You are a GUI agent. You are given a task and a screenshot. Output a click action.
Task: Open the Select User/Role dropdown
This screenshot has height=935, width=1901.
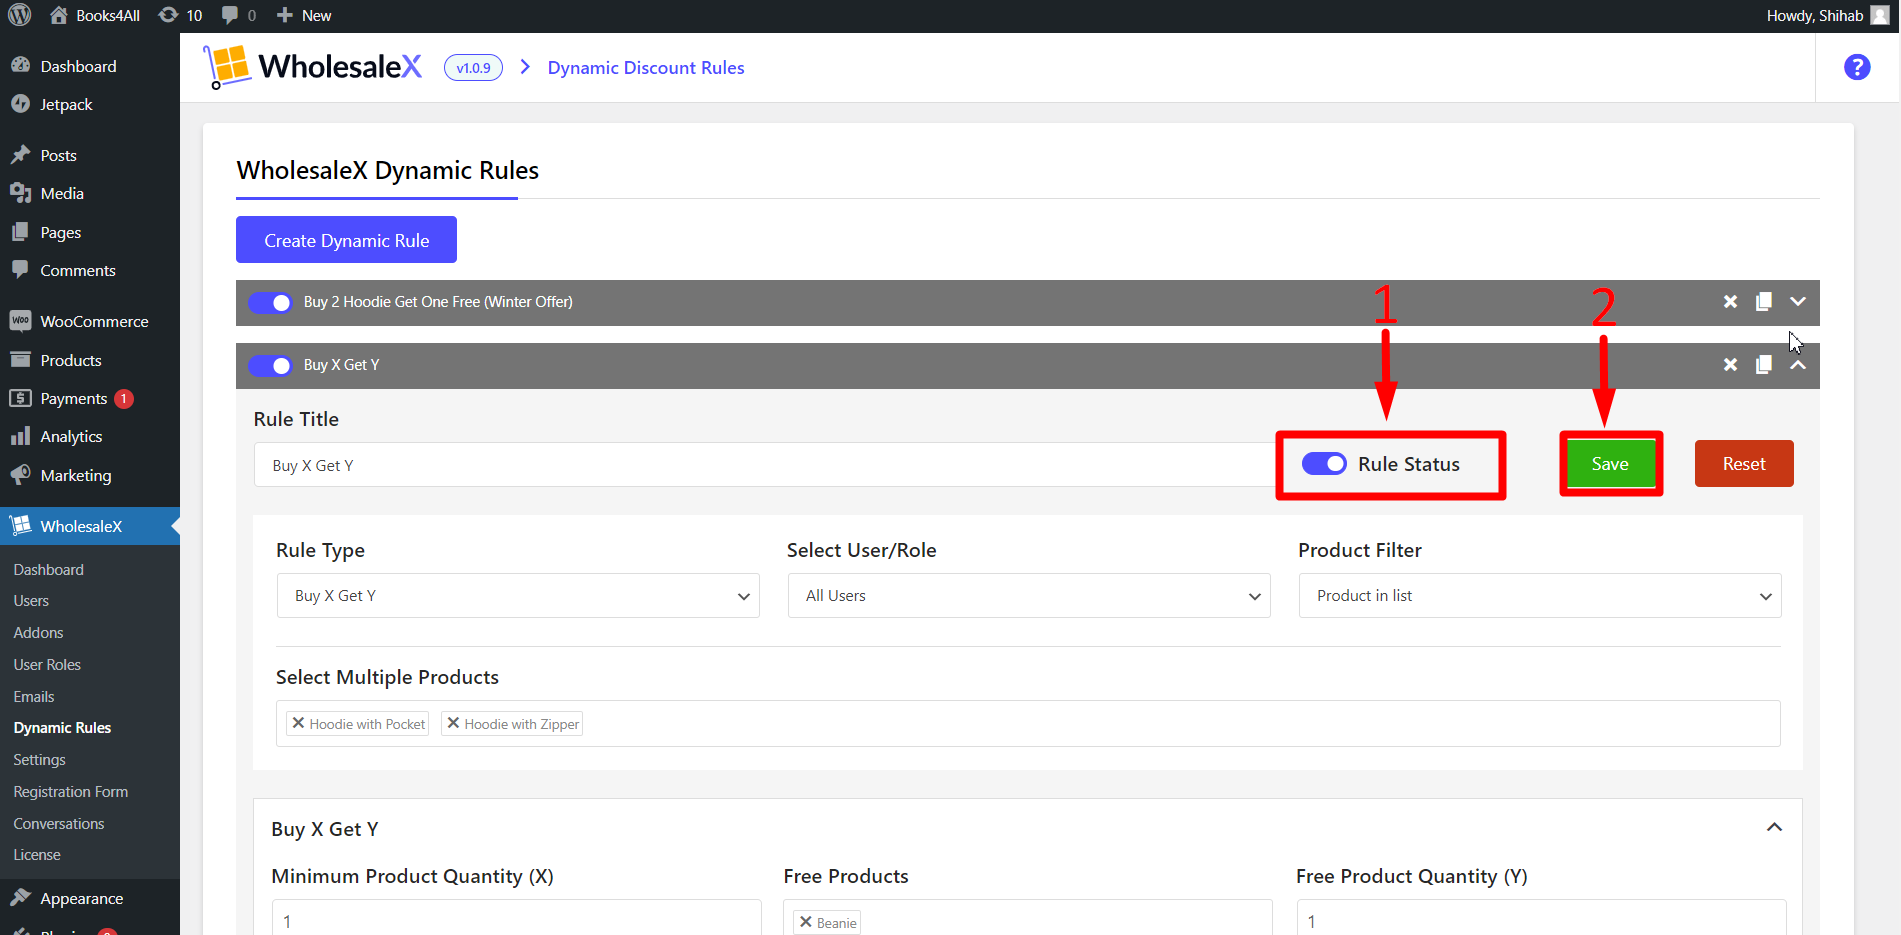[x=1029, y=596]
